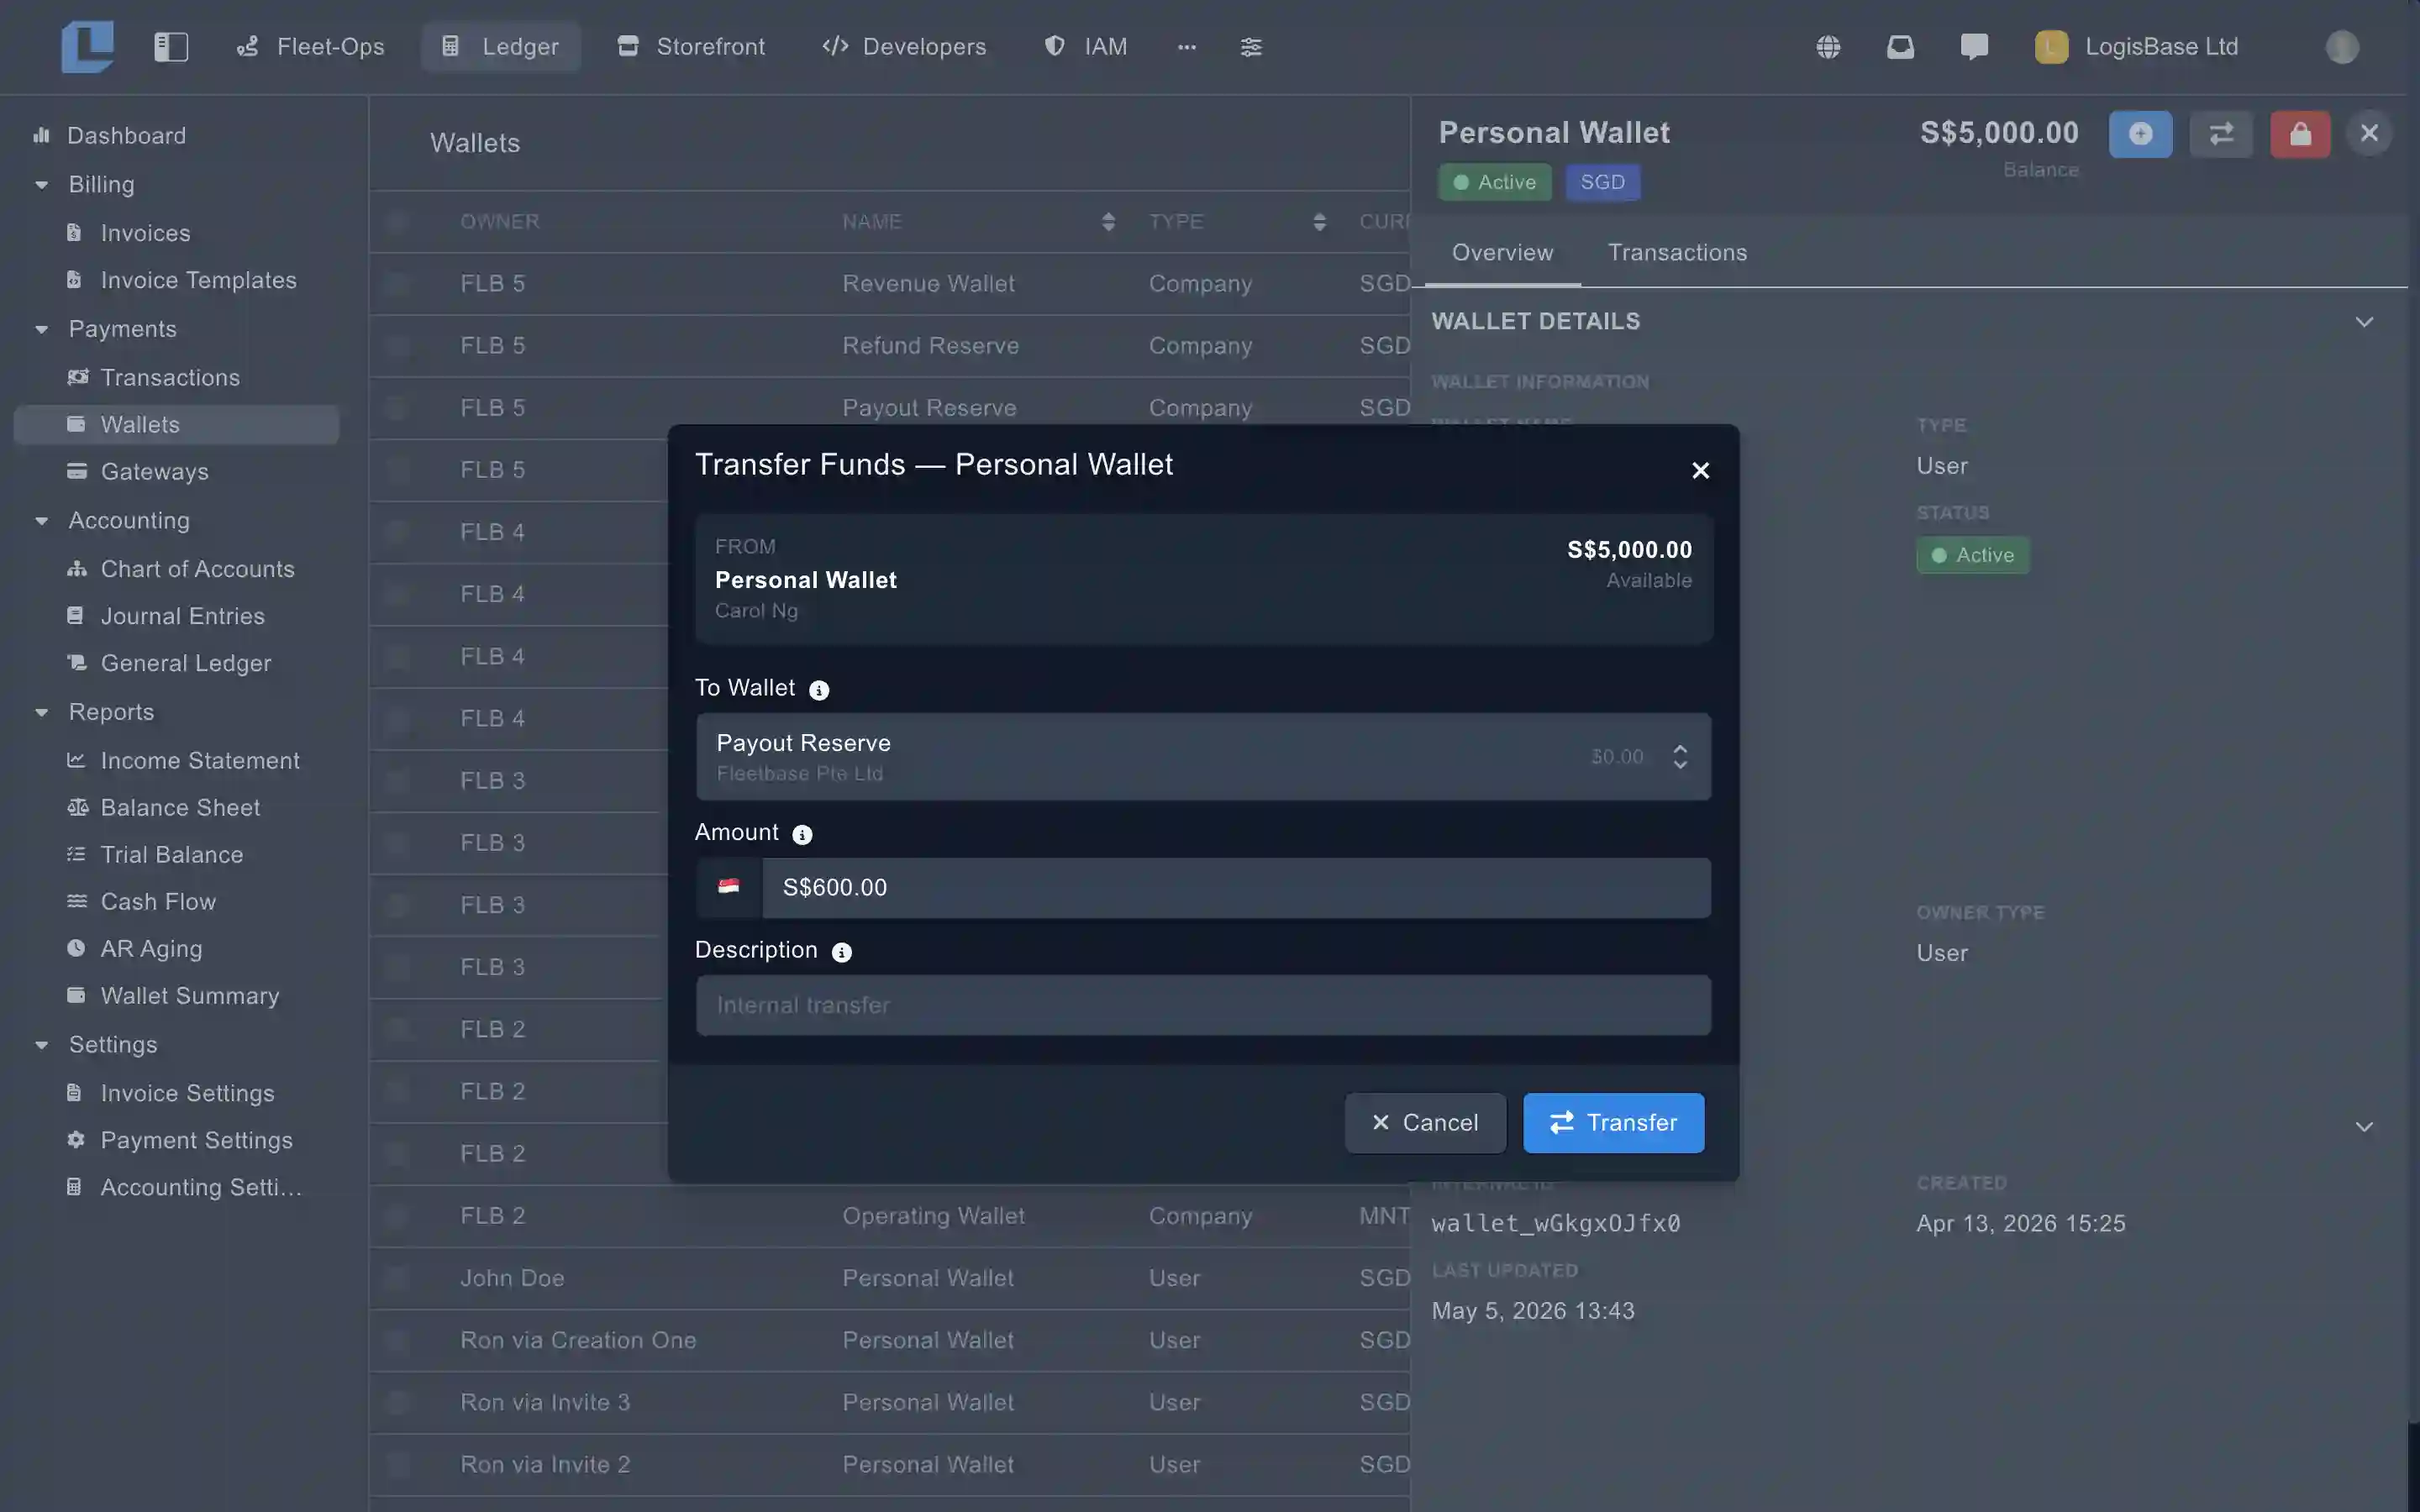
Task: Open General Ledger in the sidebar
Action: tap(186, 663)
